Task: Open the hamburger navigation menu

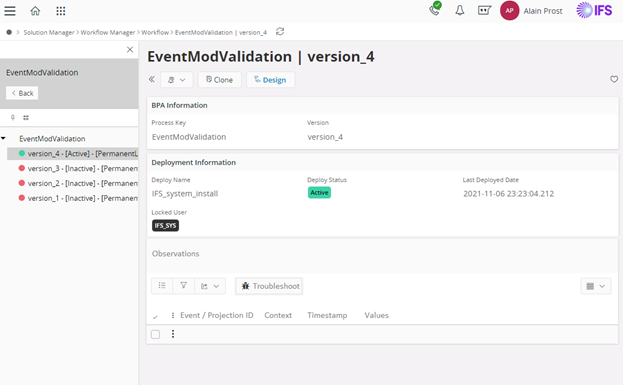Action: click(10, 11)
